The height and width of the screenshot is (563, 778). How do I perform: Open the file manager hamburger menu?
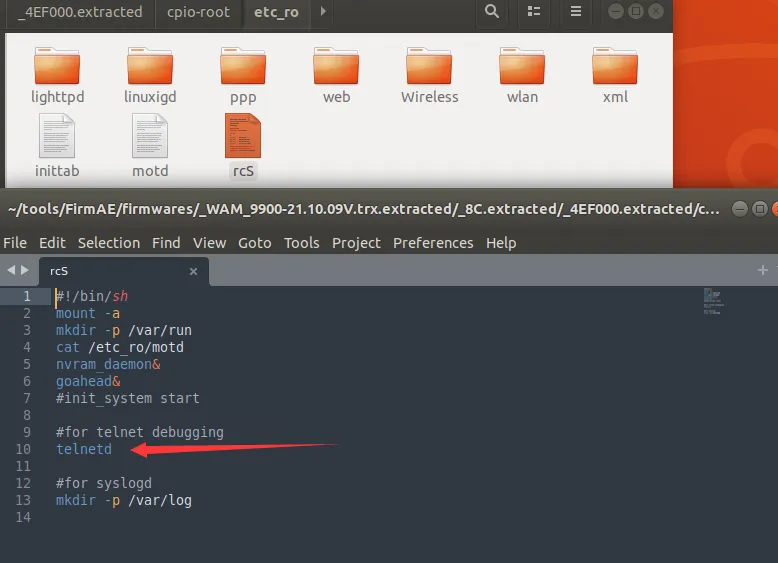point(576,11)
